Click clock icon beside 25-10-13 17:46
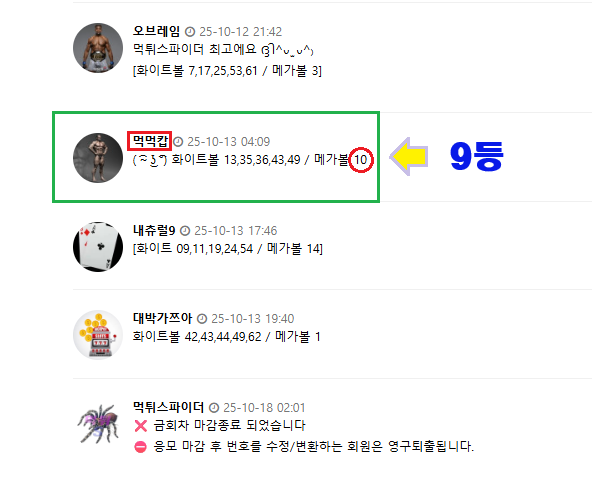592x485 pixels. pos(185,231)
